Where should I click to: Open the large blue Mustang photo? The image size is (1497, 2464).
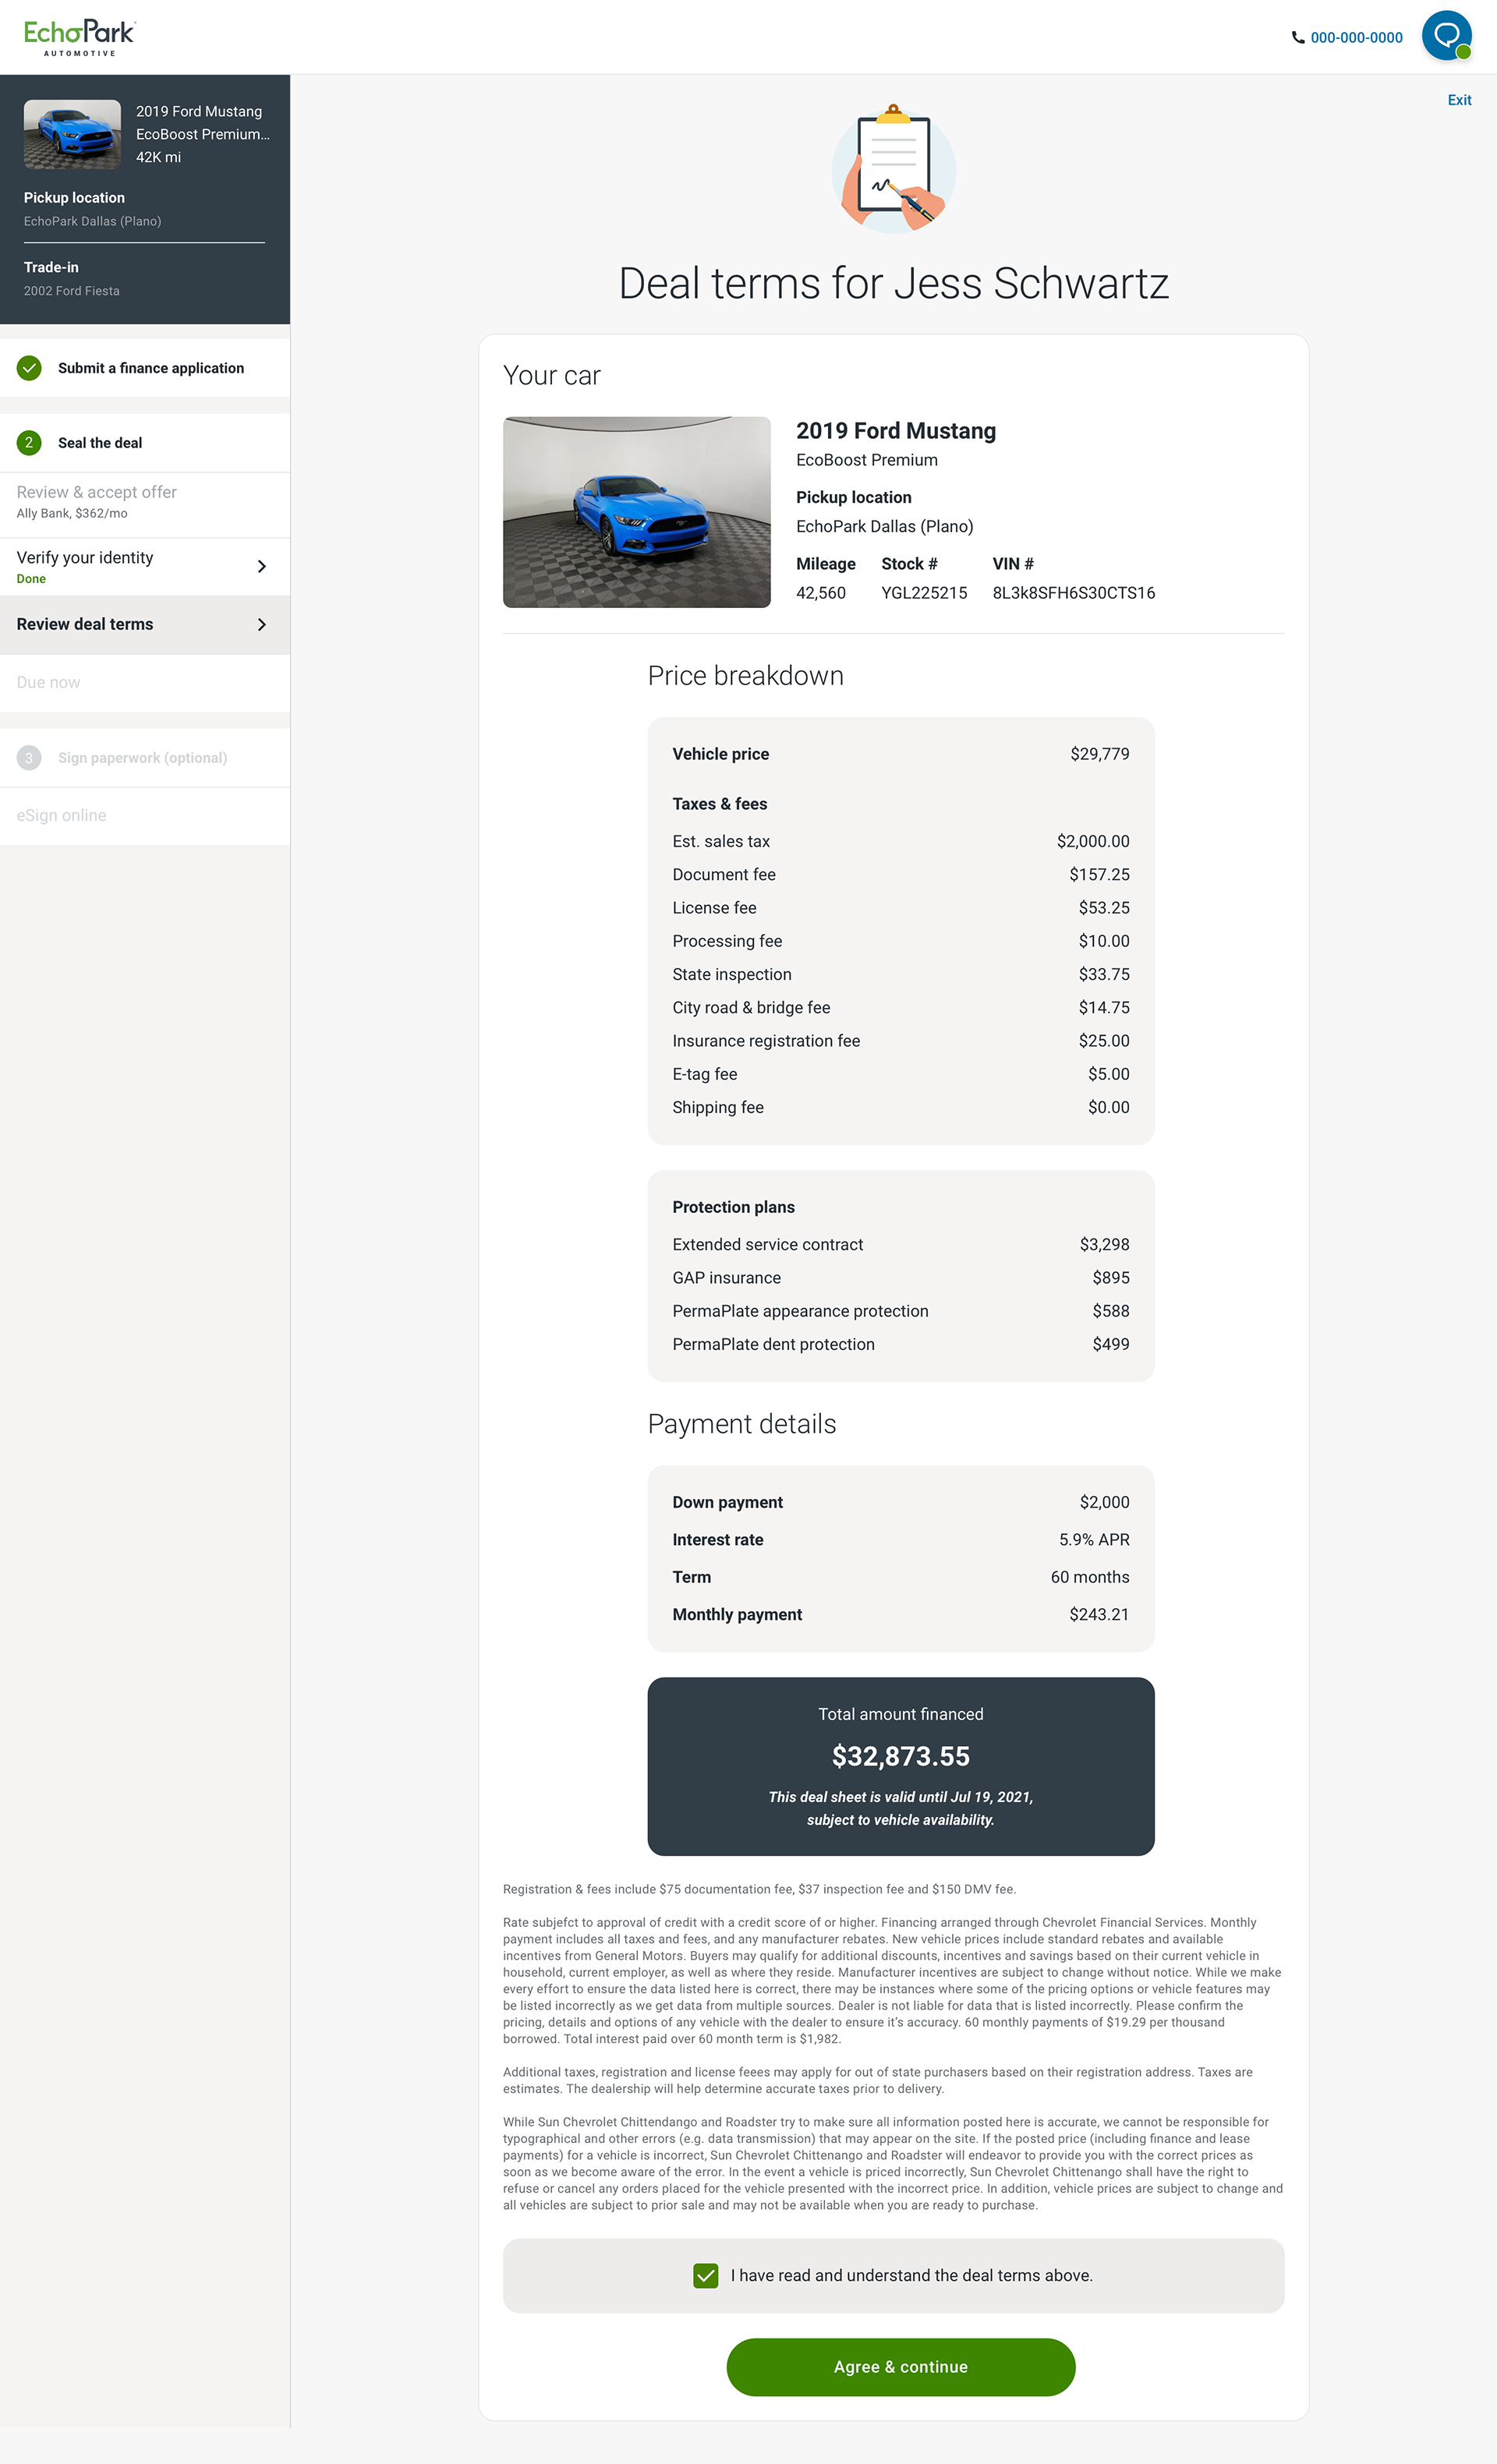637,512
